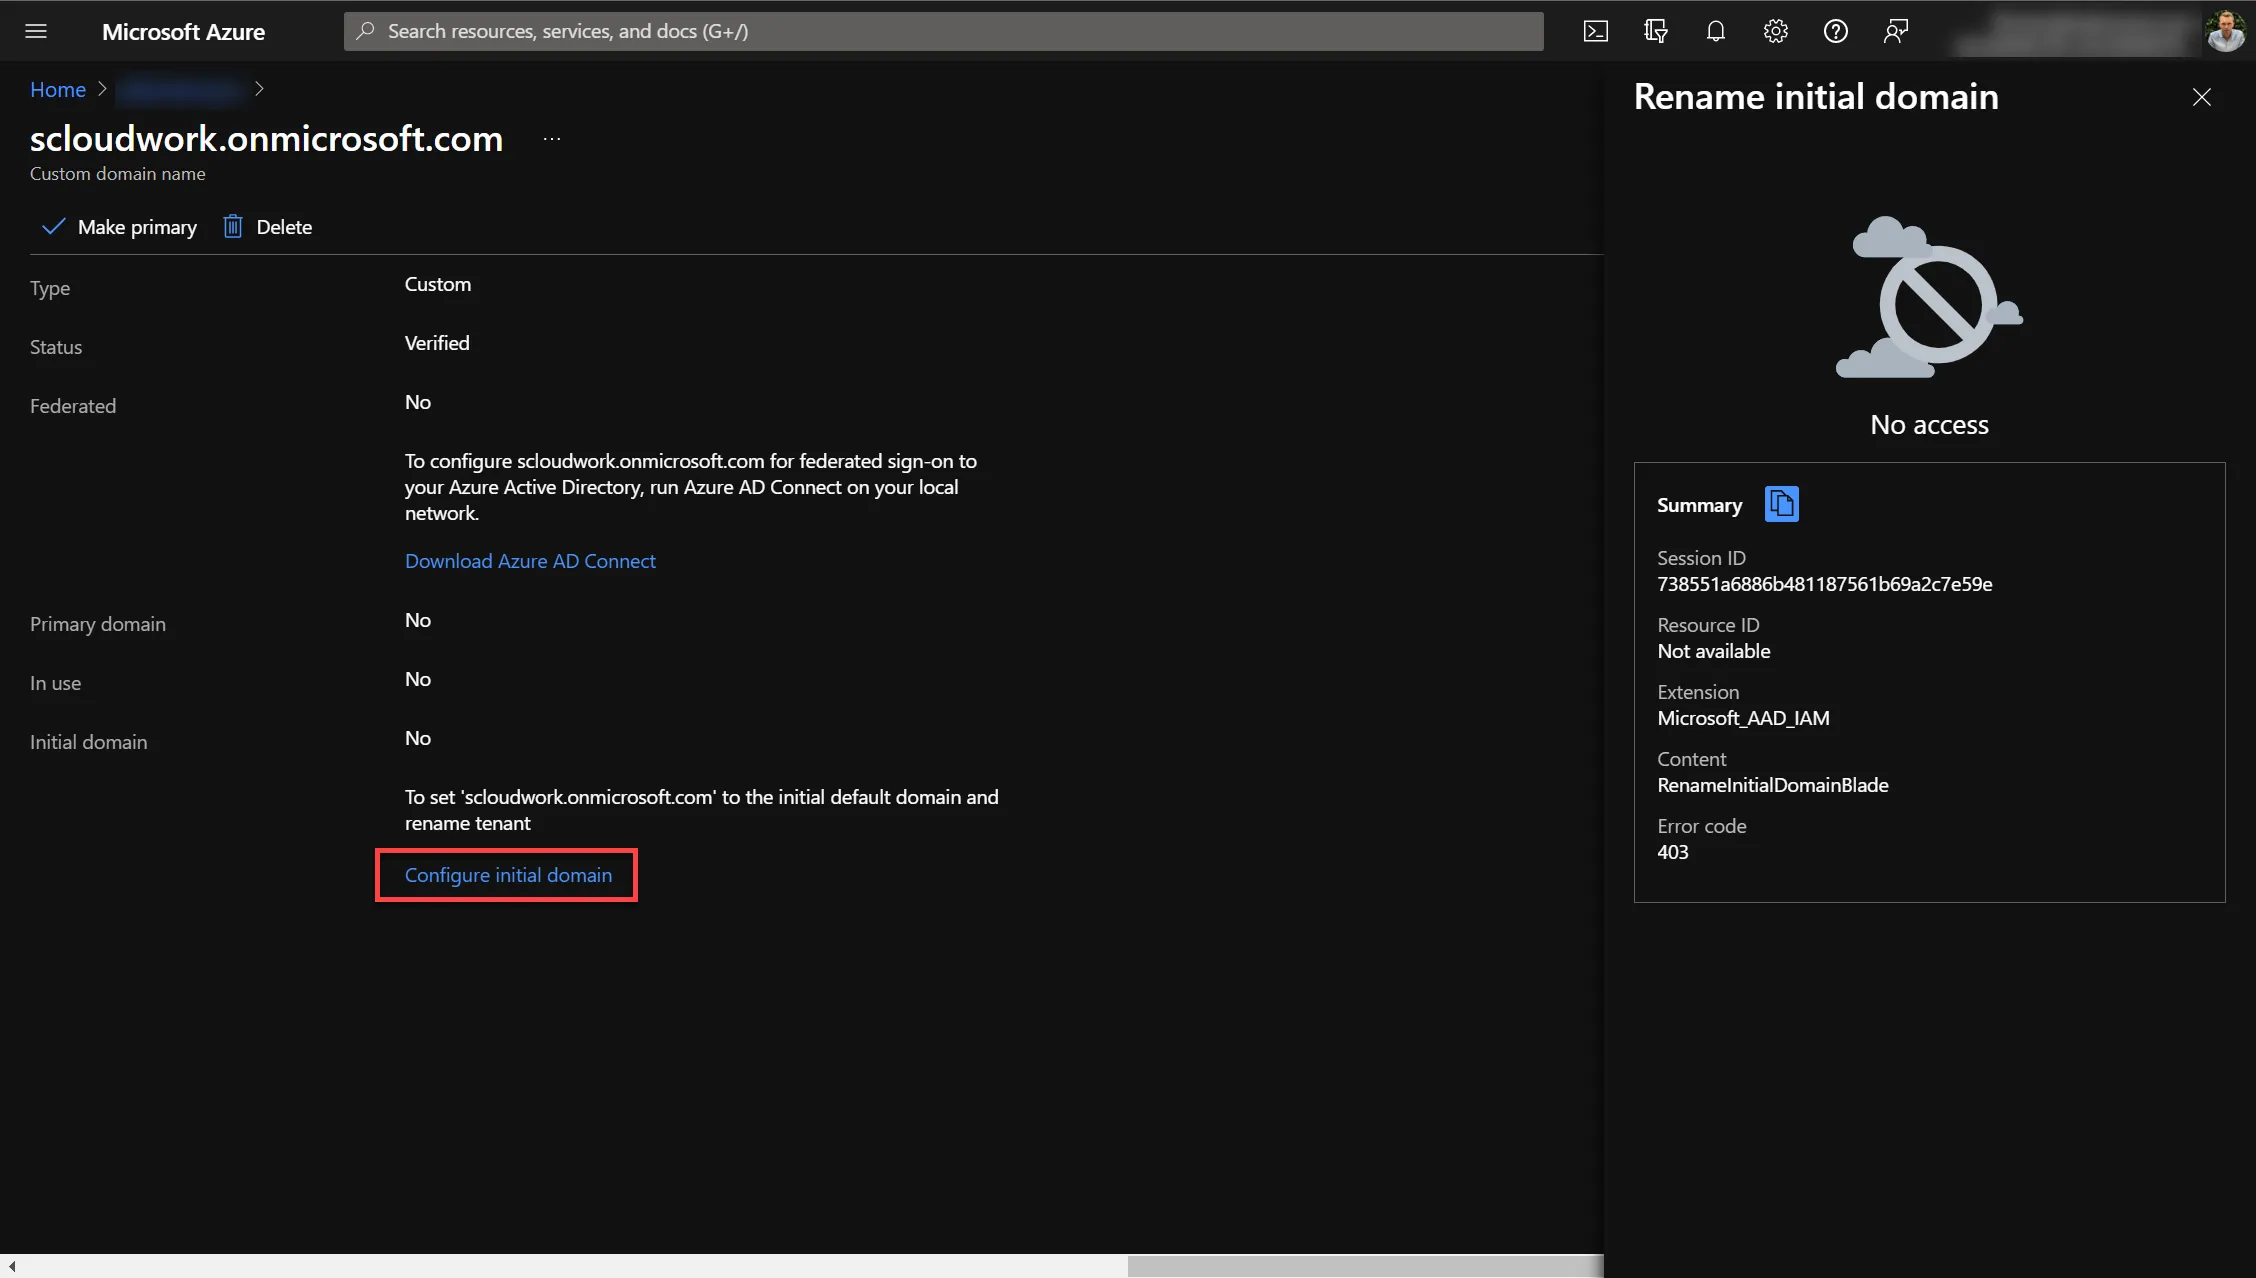Click the Summary heading in the error panel
Image resolution: width=2256 pixels, height=1278 pixels.
(1699, 505)
